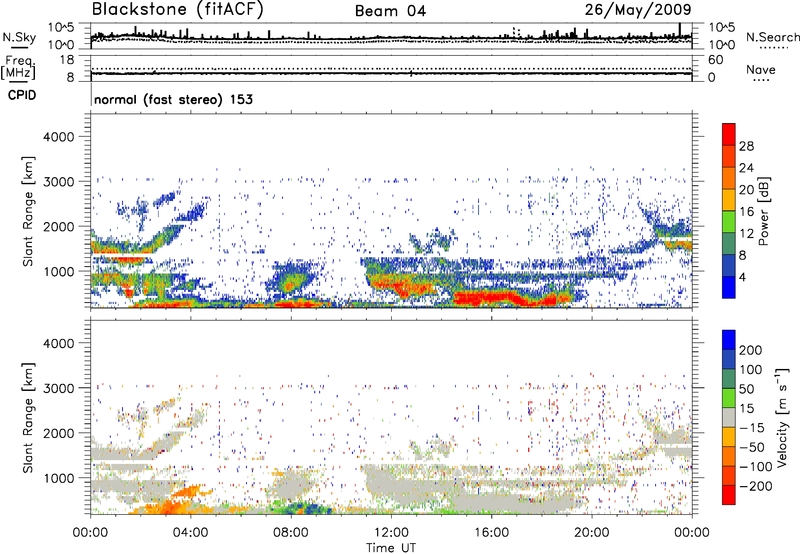Screen dimensions: 800x554
Task: Click the 'Nave' legend label
Action: pos(761,70)
